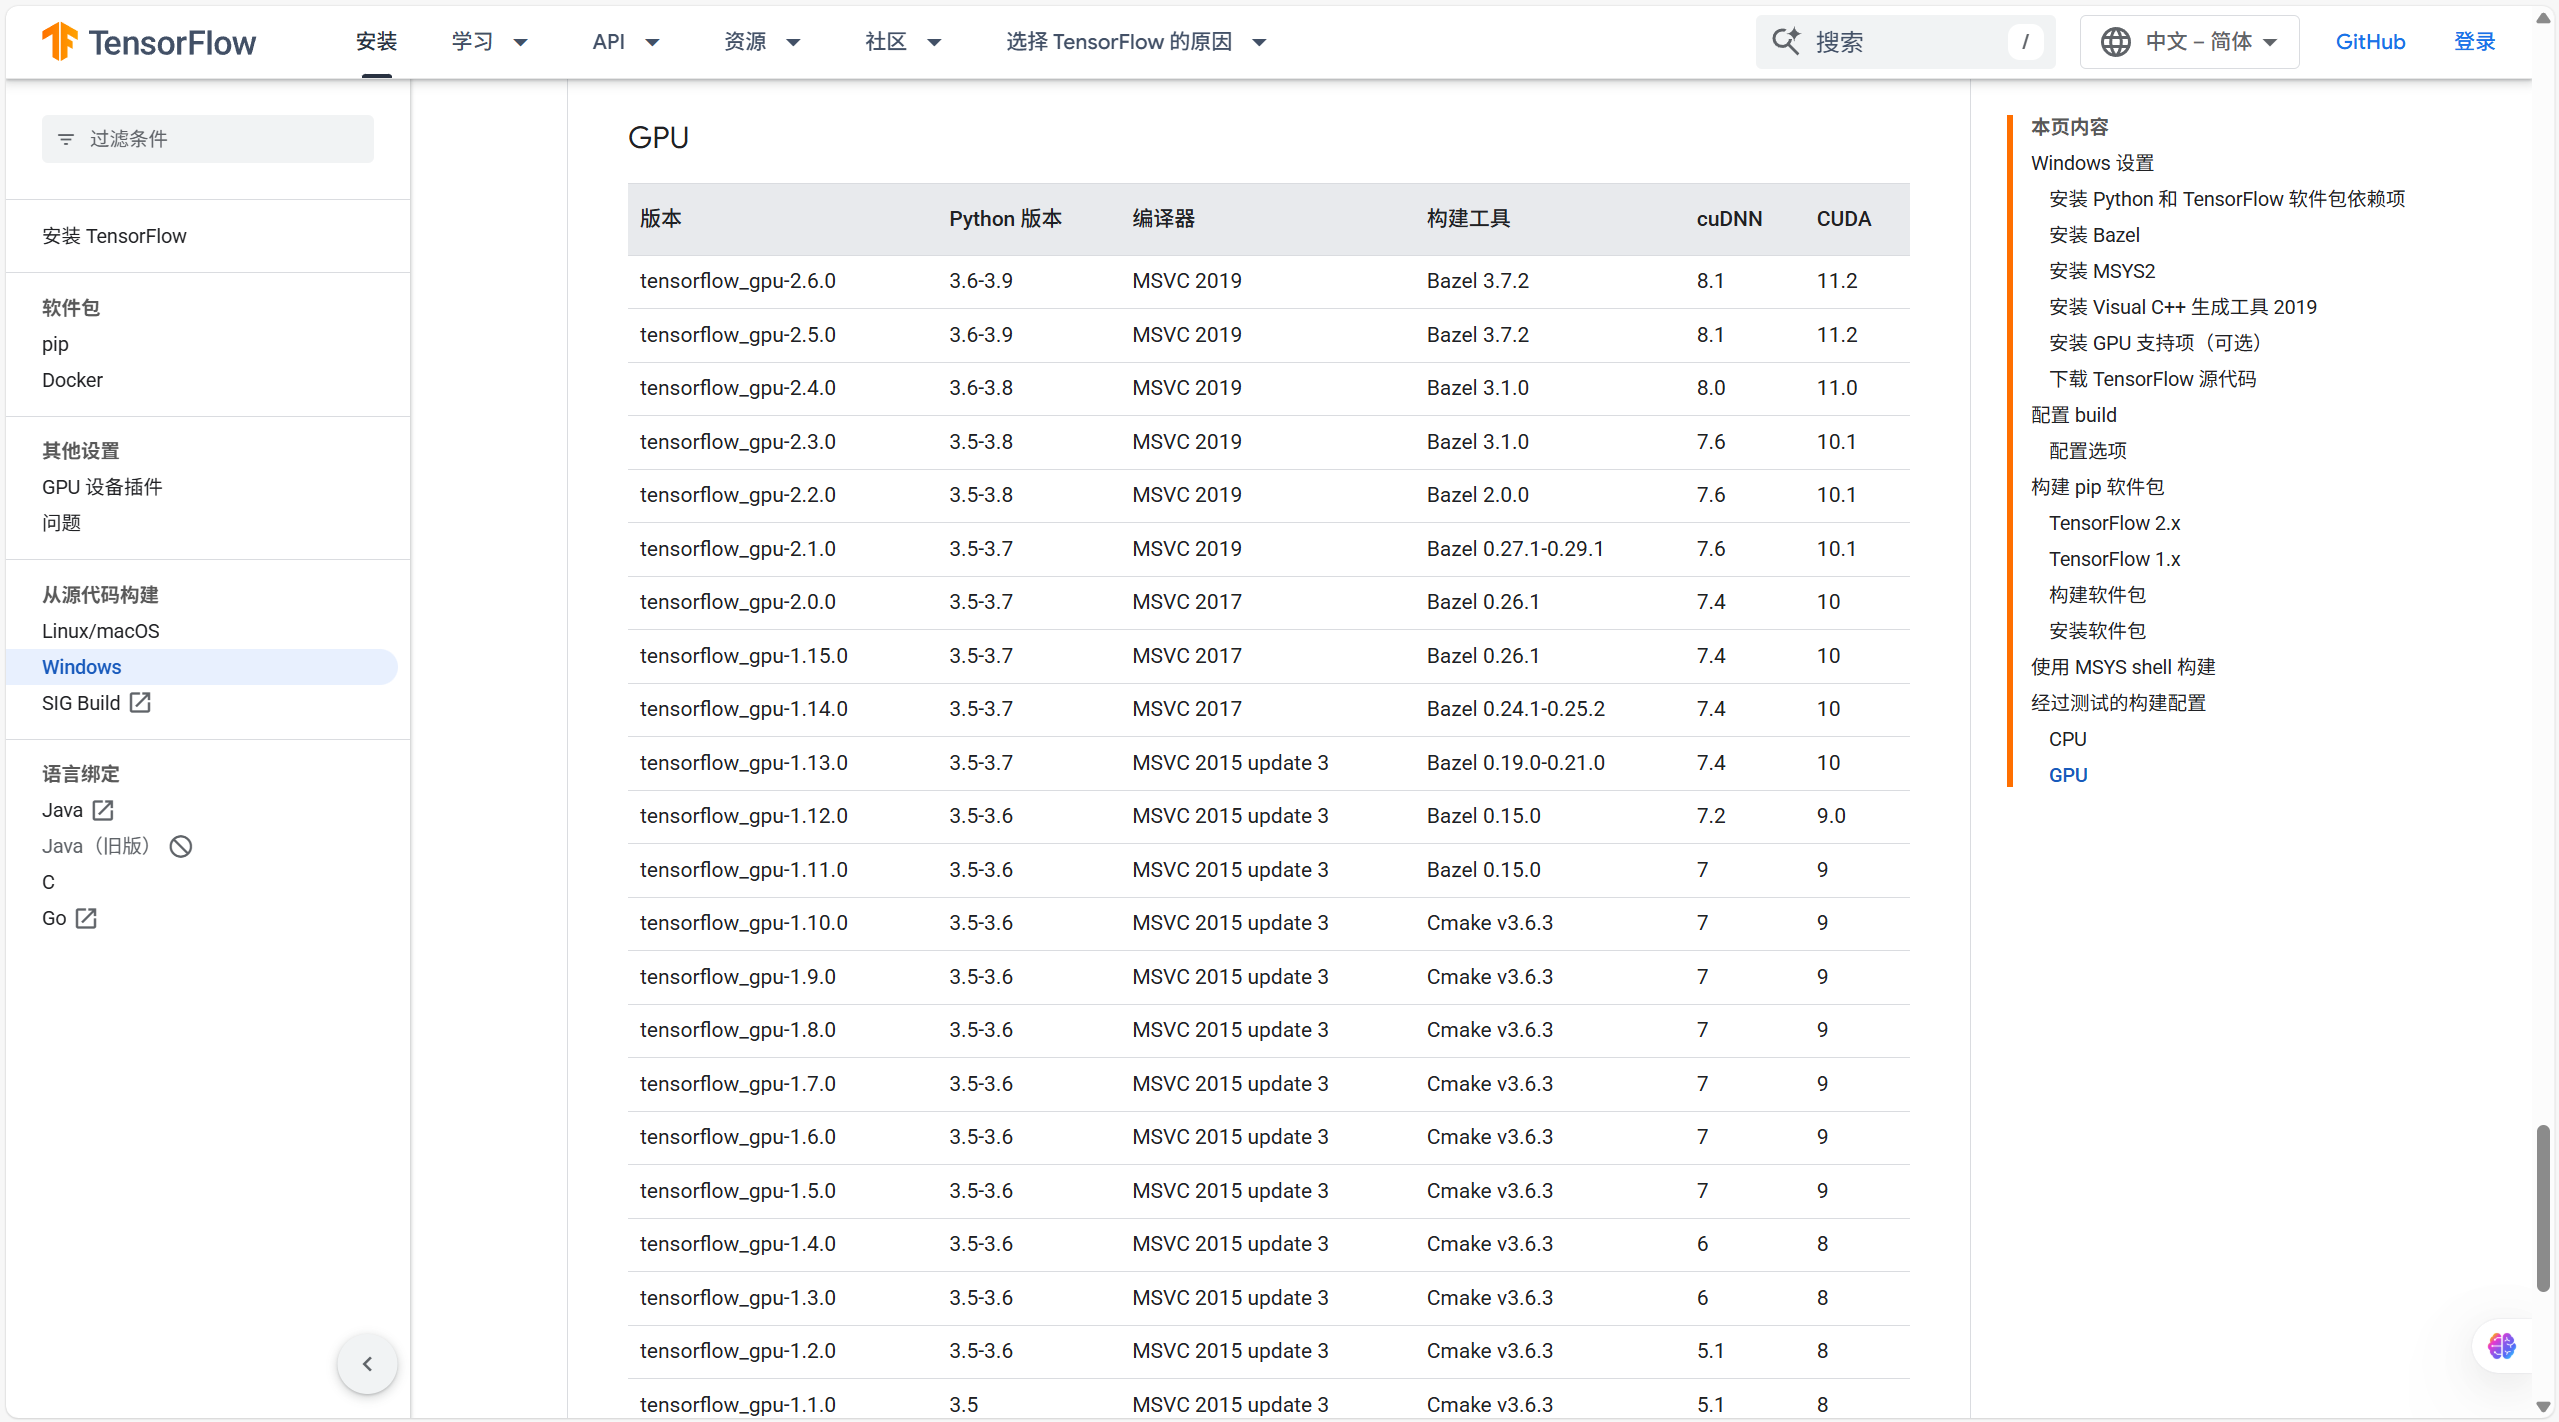
Task: Focus the 搜索 search field
Action: click(x=1905, y=42)
